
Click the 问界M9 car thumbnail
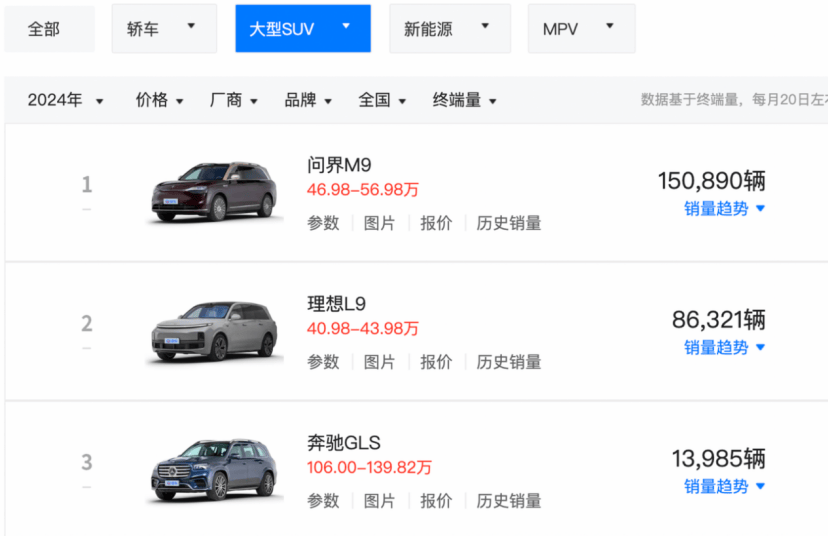click(212, 191)
